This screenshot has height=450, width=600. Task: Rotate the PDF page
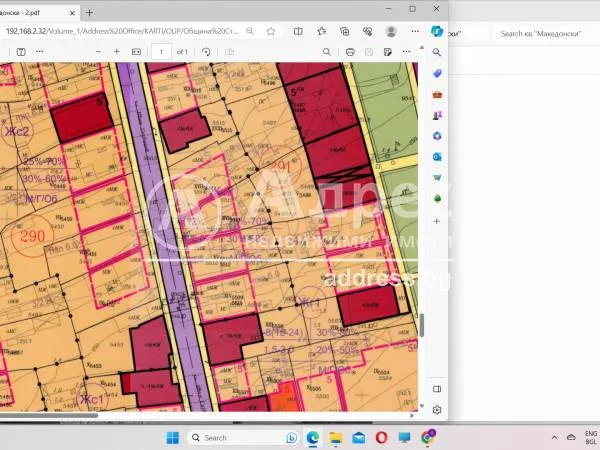point(206,52)
